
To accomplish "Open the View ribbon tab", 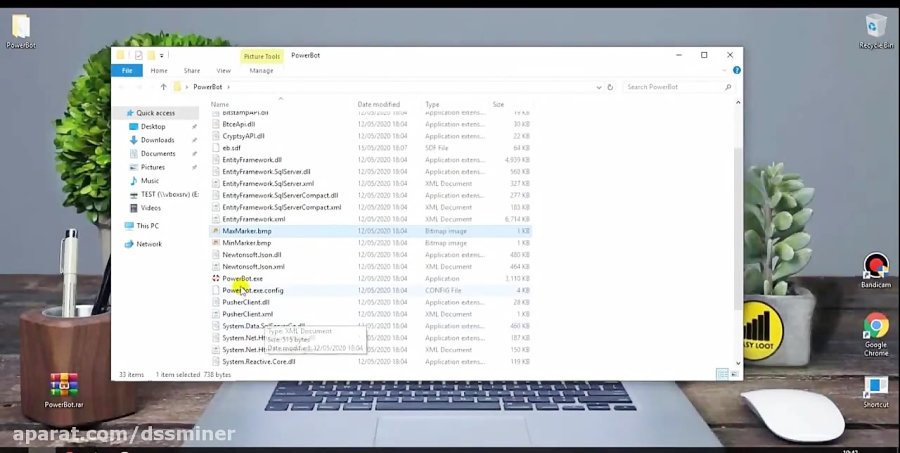I will click(x=223, y=71).
